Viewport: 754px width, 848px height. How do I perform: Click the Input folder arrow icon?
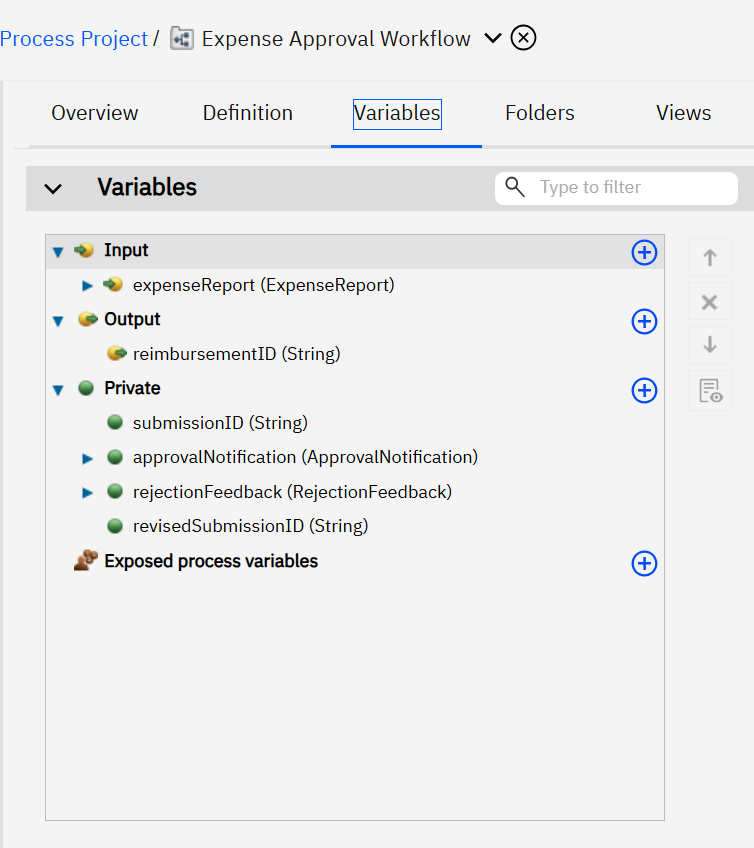tap(84, 250)
